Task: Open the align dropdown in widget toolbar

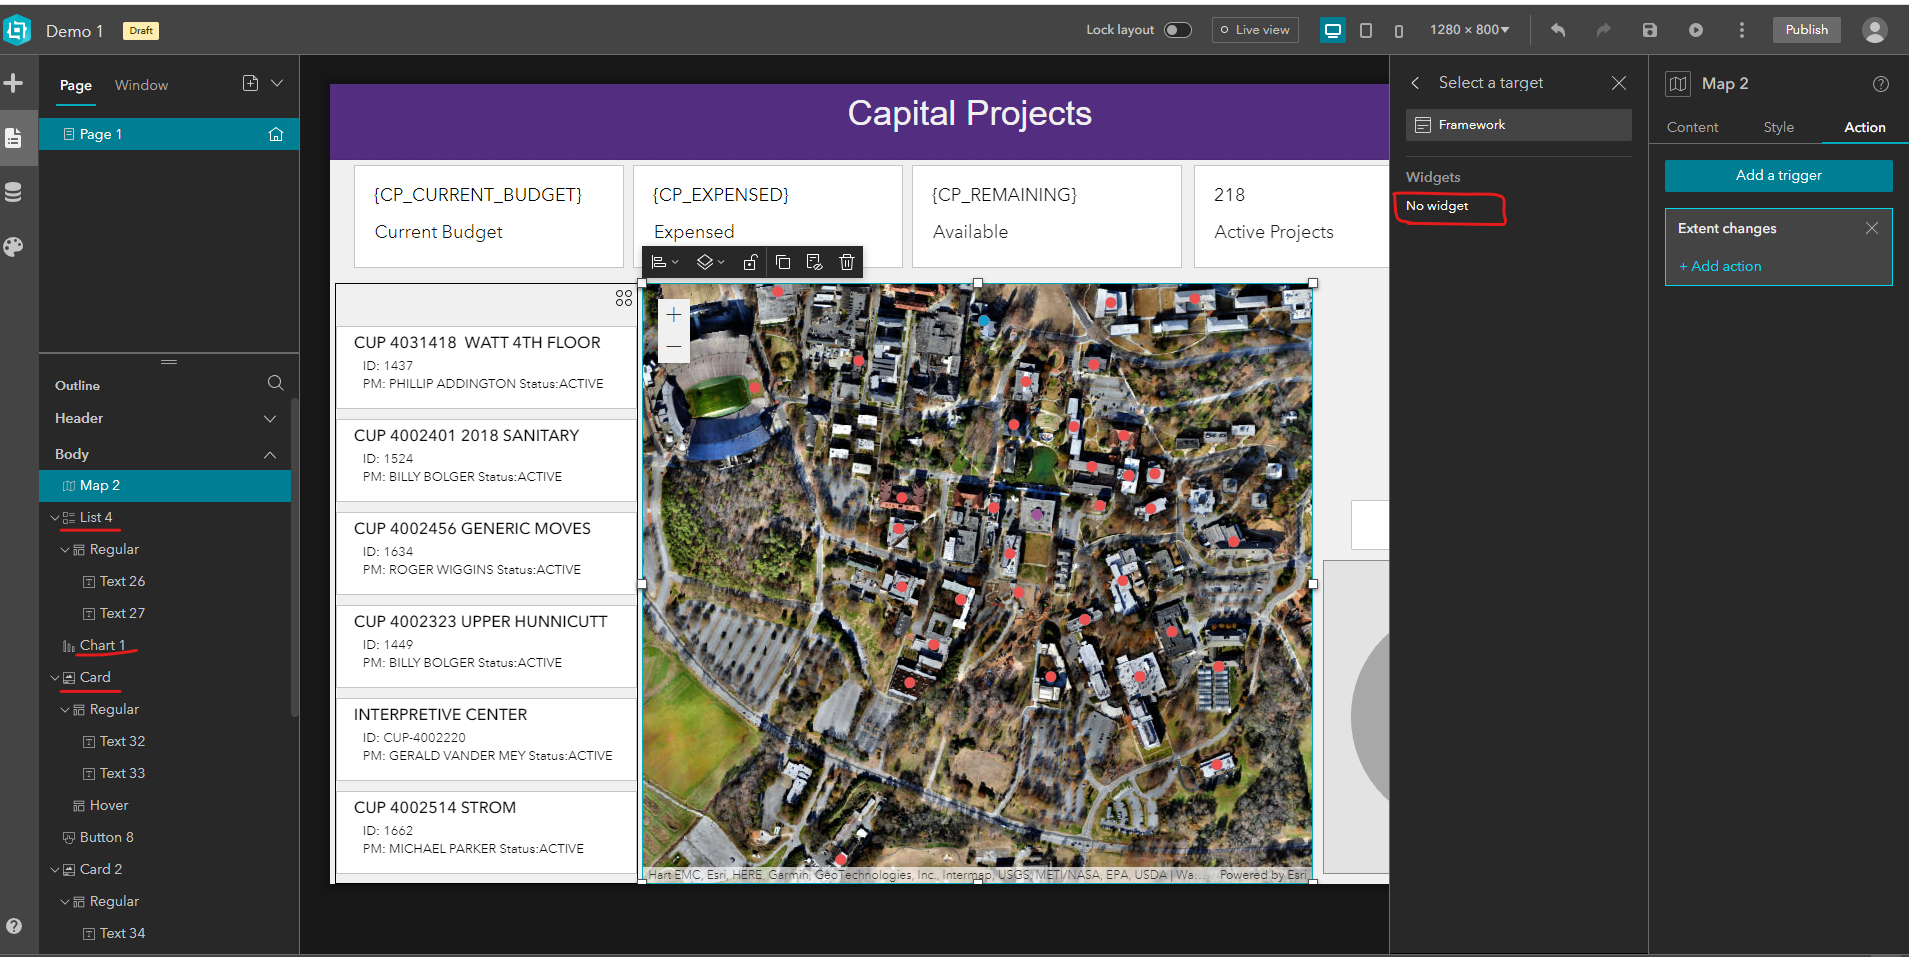Action: tap(665, 262)
